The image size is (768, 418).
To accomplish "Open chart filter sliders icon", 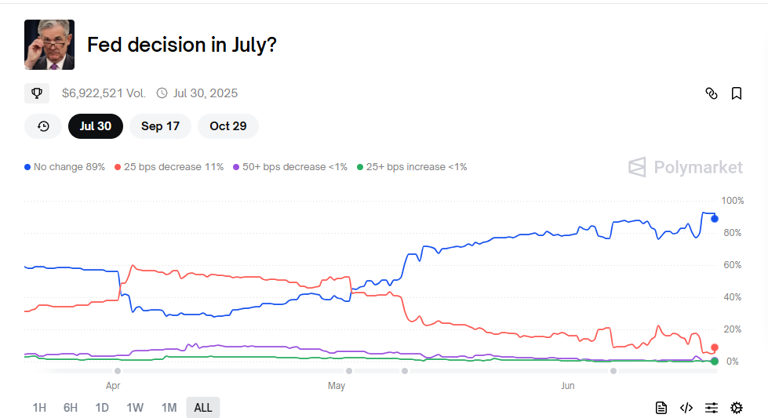I will point(711,407).
